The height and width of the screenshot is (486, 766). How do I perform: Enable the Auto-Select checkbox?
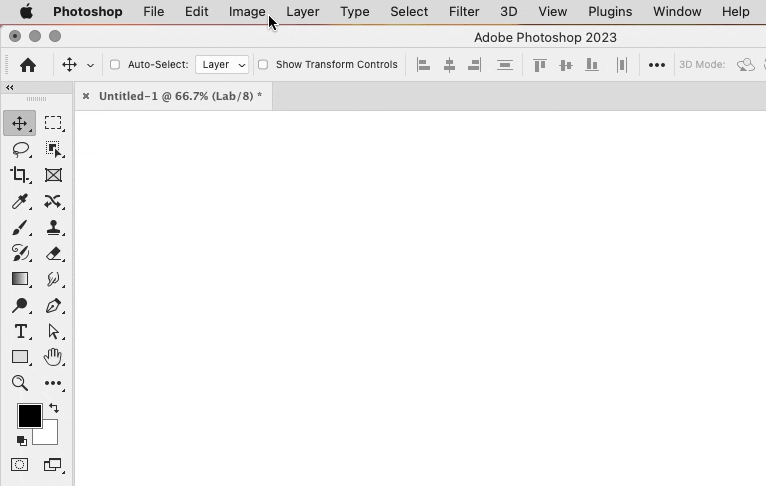[x=115, y=64]
